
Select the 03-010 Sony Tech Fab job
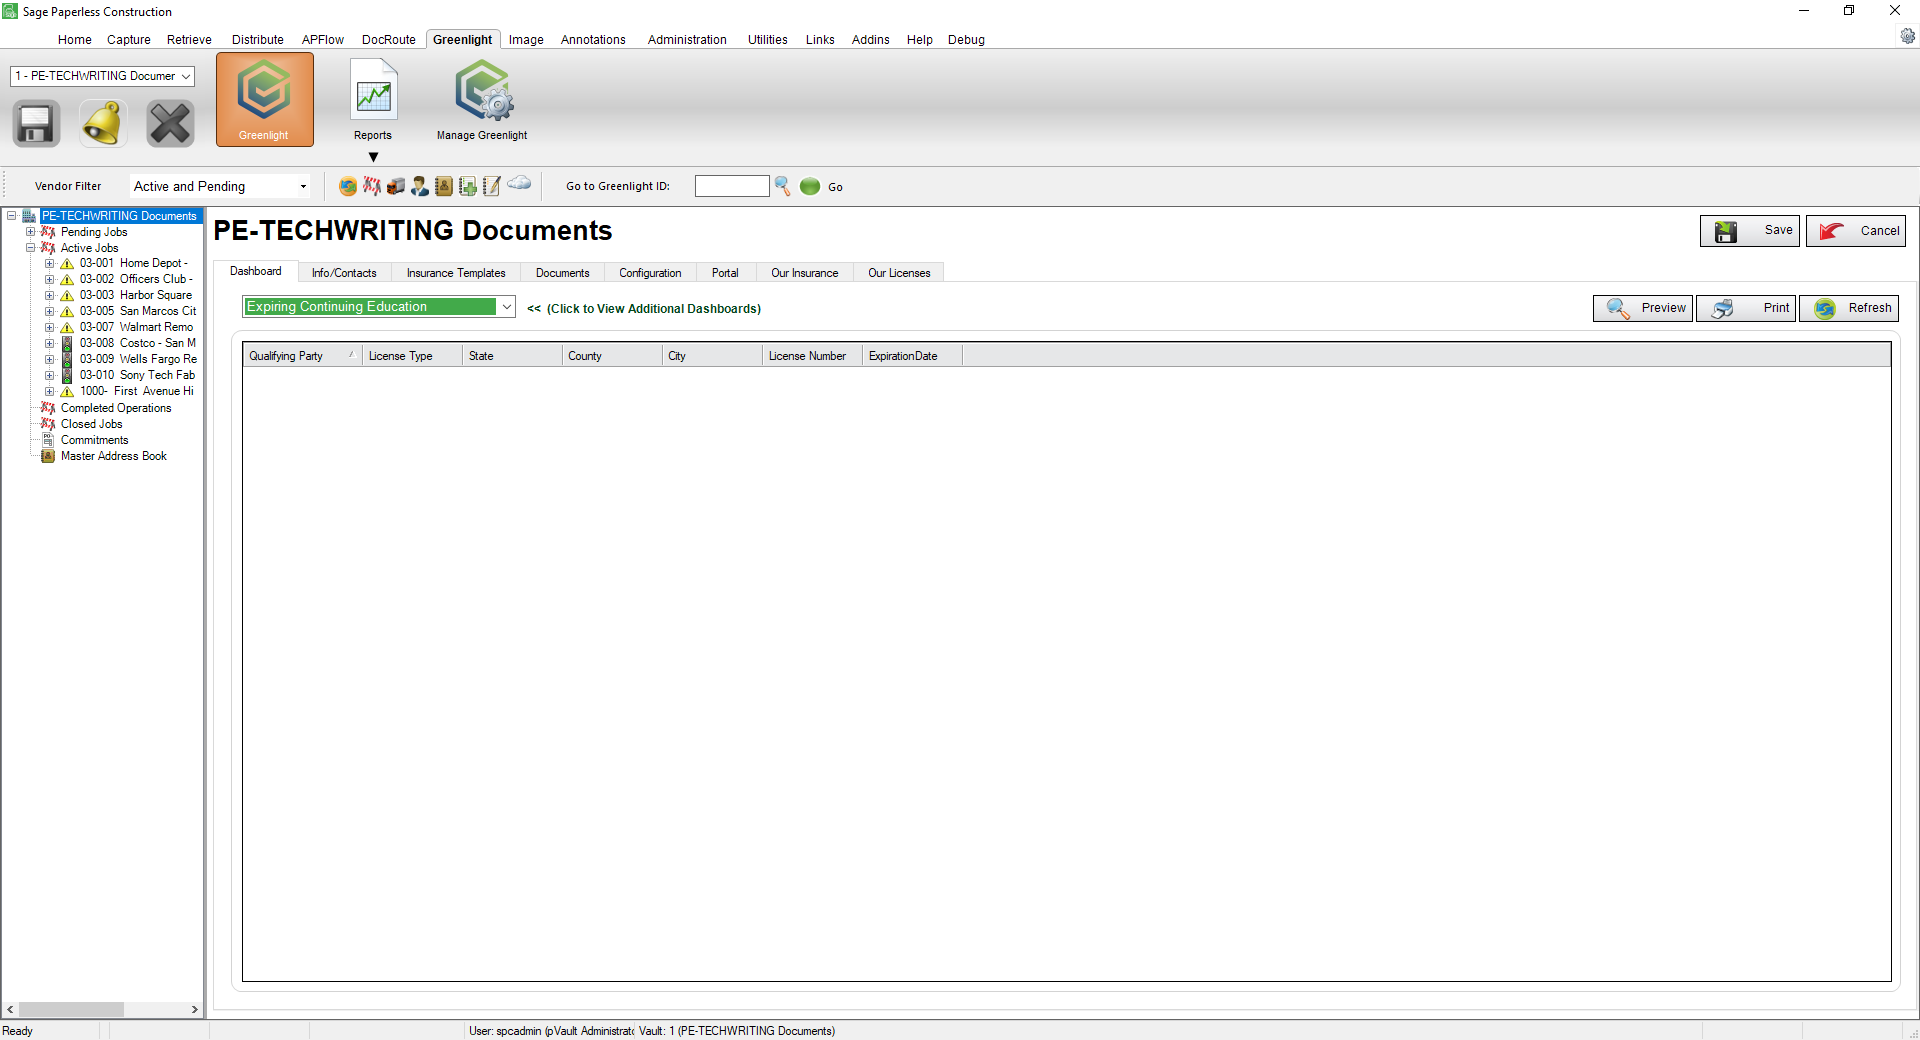pos(137,375)
